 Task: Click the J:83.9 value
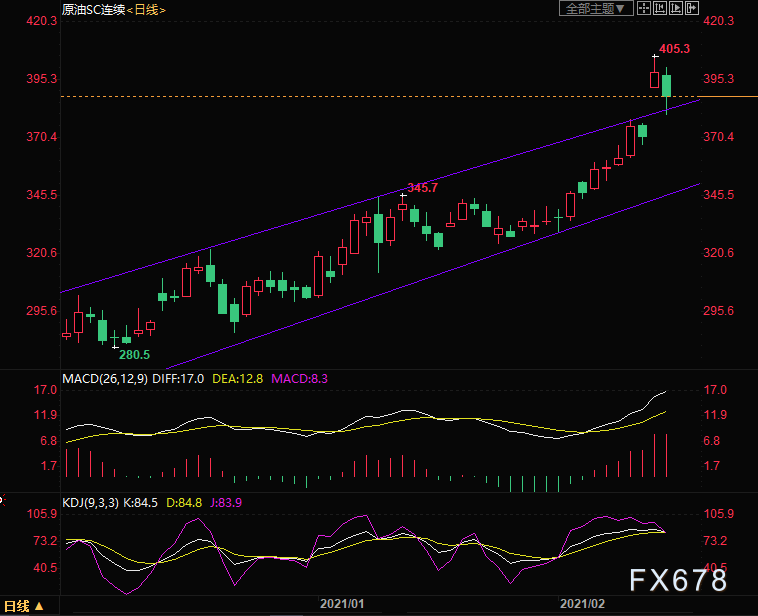pyautogui.click(x=226, y=503)
